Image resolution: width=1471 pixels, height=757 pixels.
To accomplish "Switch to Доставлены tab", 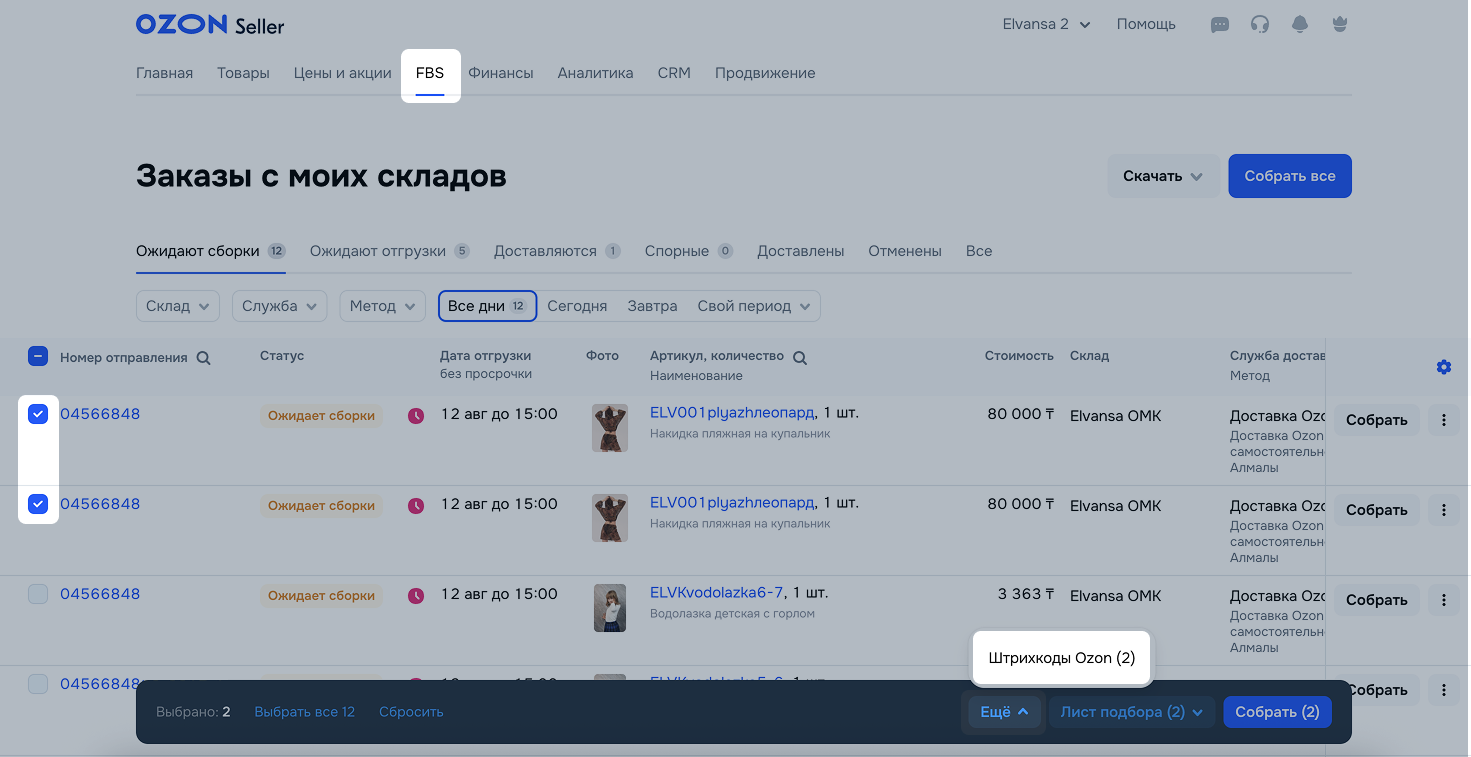I will point(801,251).
